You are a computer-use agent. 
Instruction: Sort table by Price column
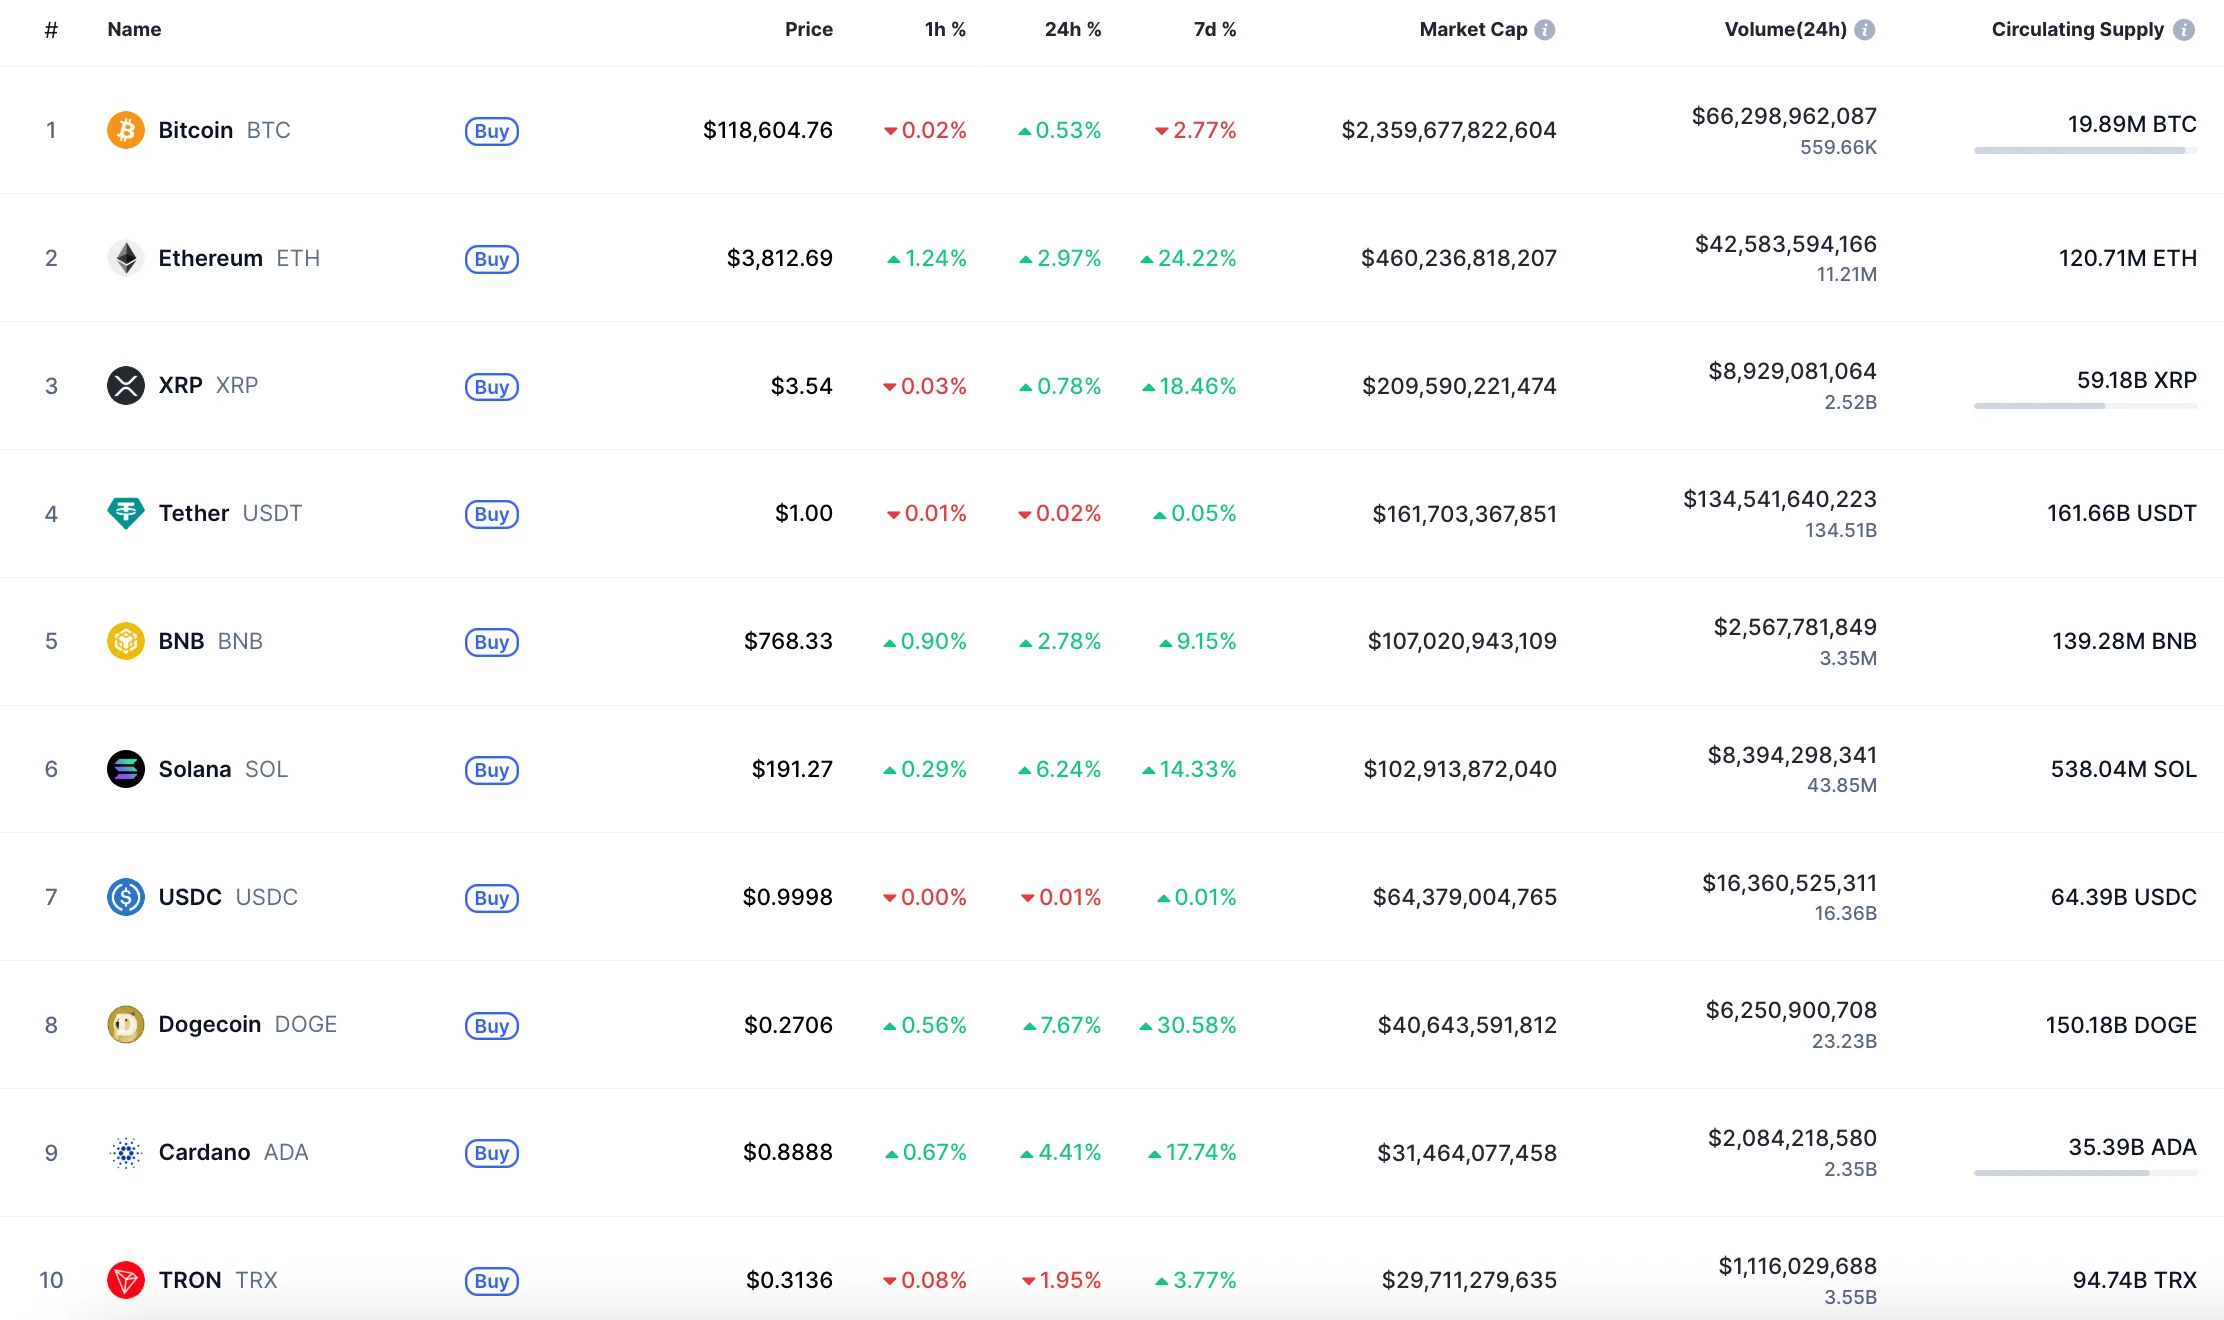[x=808, y=30]
